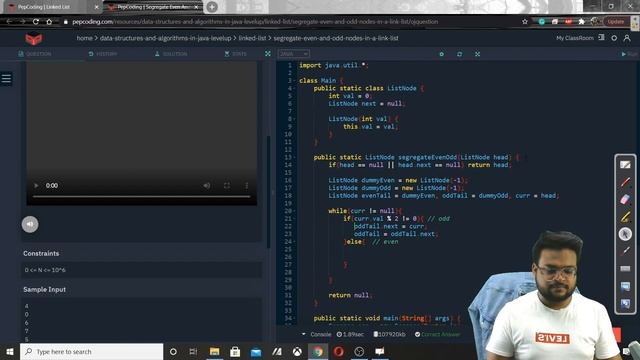Open the browser home page

coord(49,22)
